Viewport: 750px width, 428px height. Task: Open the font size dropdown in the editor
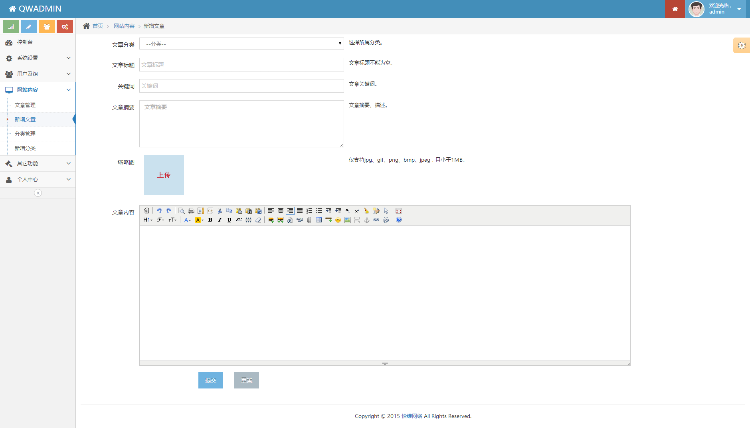tap(173, 220)
